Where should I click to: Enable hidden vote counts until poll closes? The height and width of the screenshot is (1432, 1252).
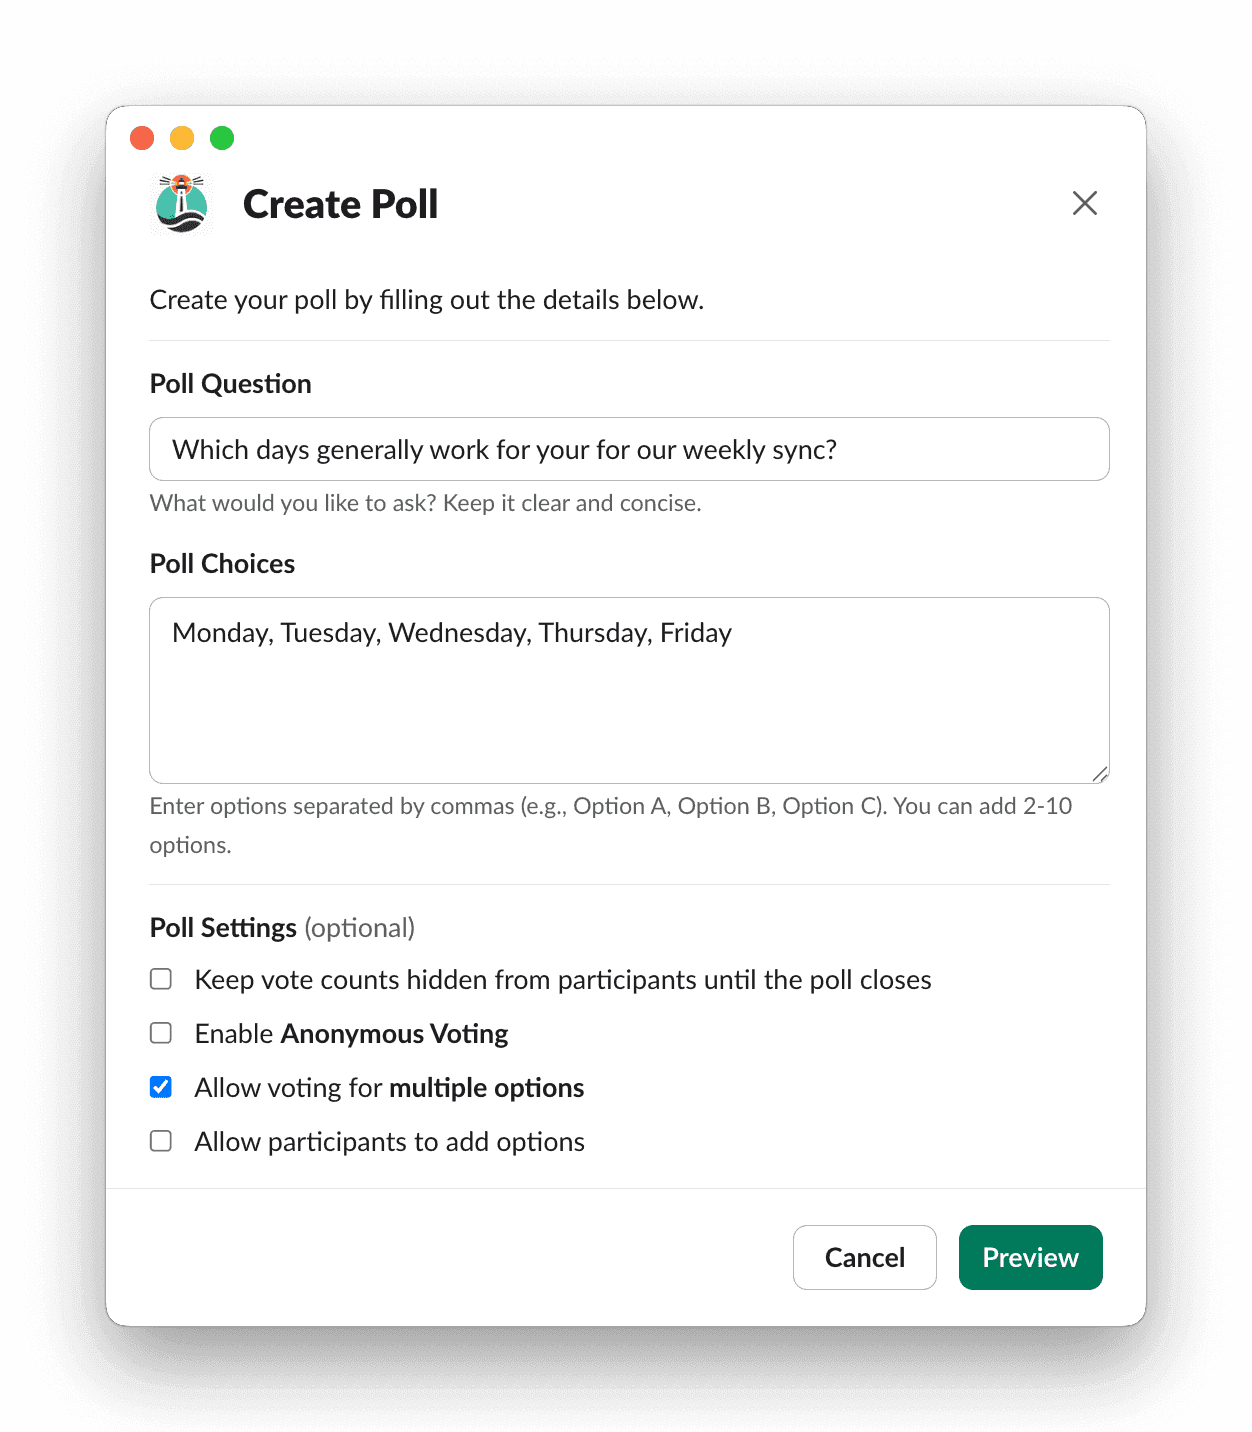coord(160,979)
